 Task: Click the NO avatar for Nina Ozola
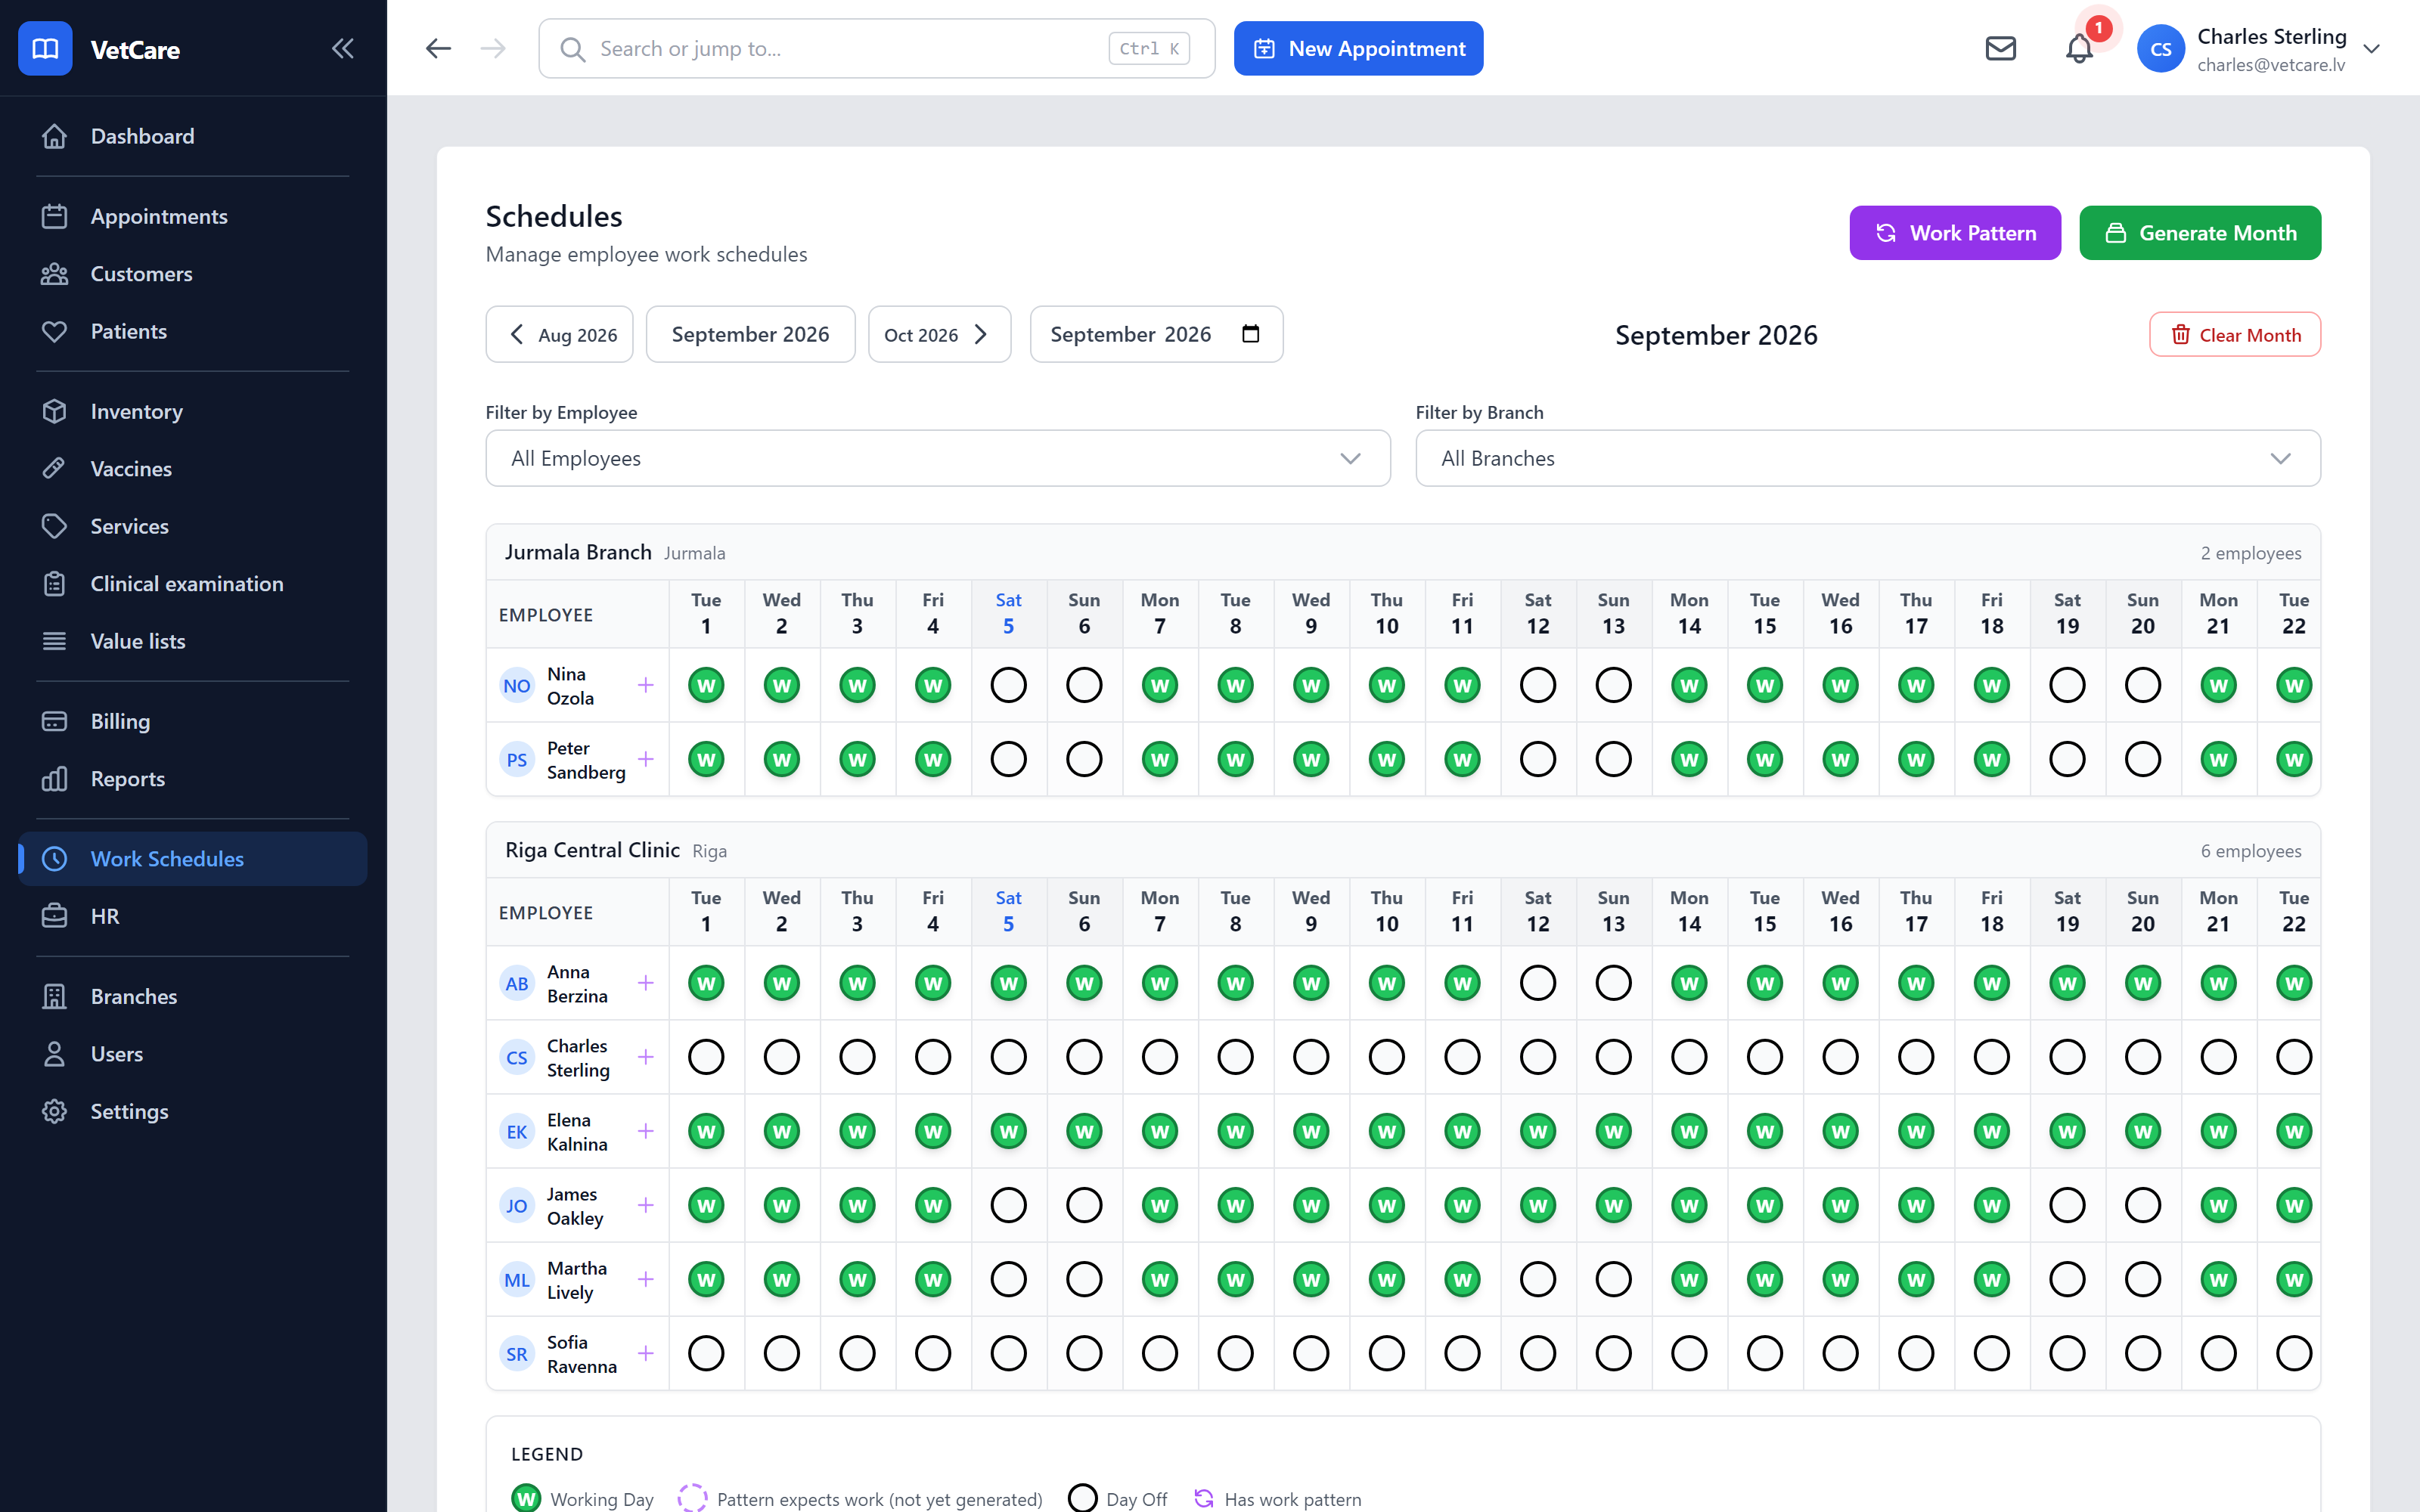coord(517,685)
